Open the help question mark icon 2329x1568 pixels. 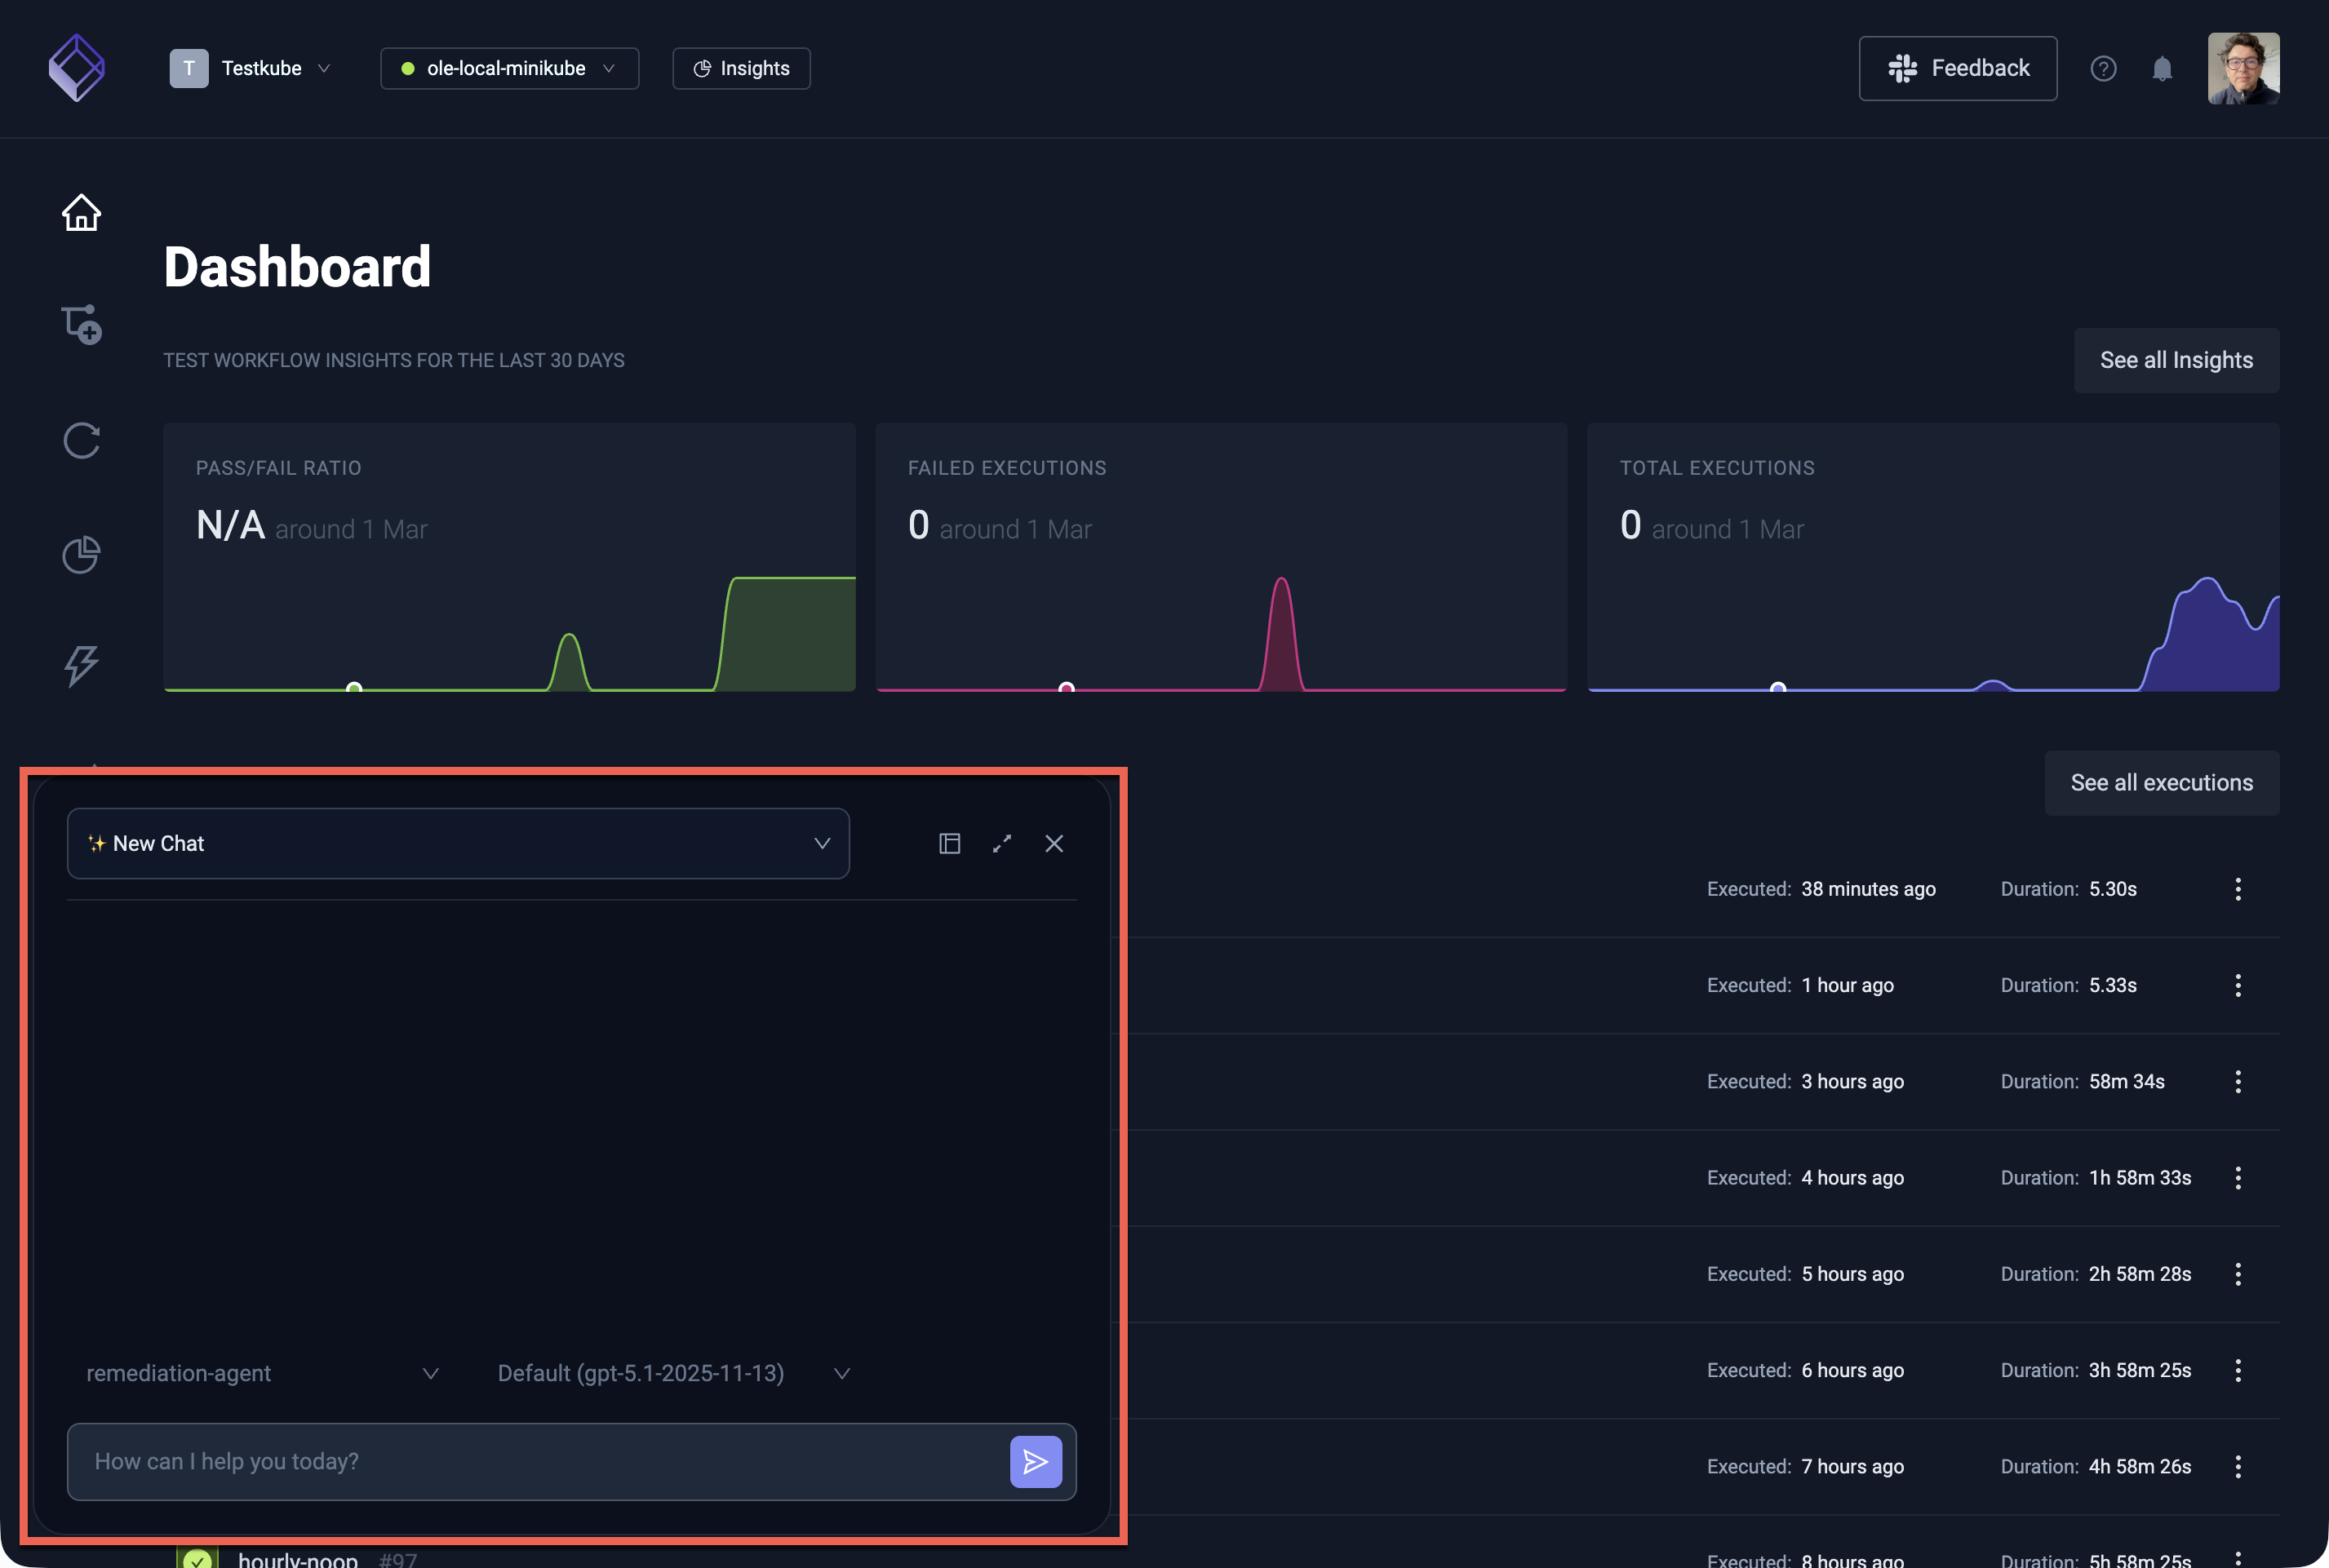[2104, 68]
